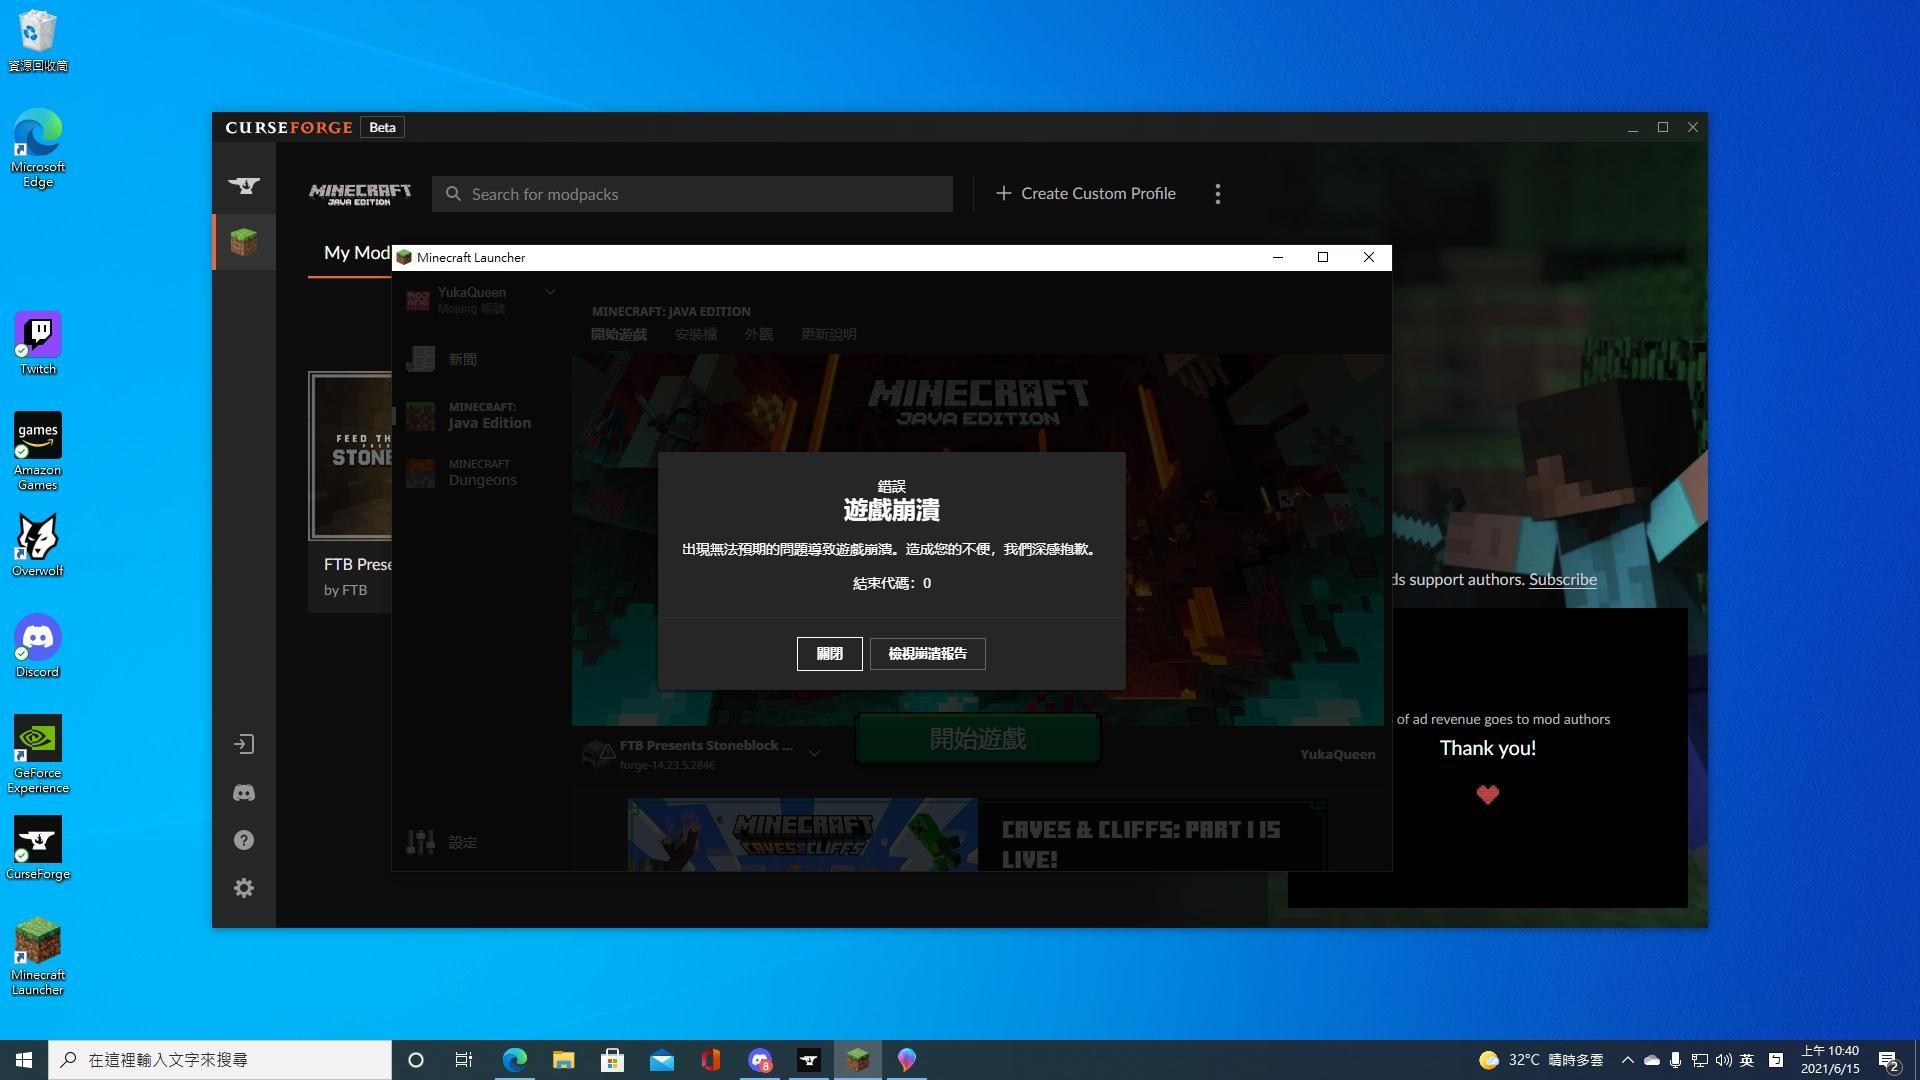
Task: Click Task View icon in taskbar
Action: (x=464, y=1060)
